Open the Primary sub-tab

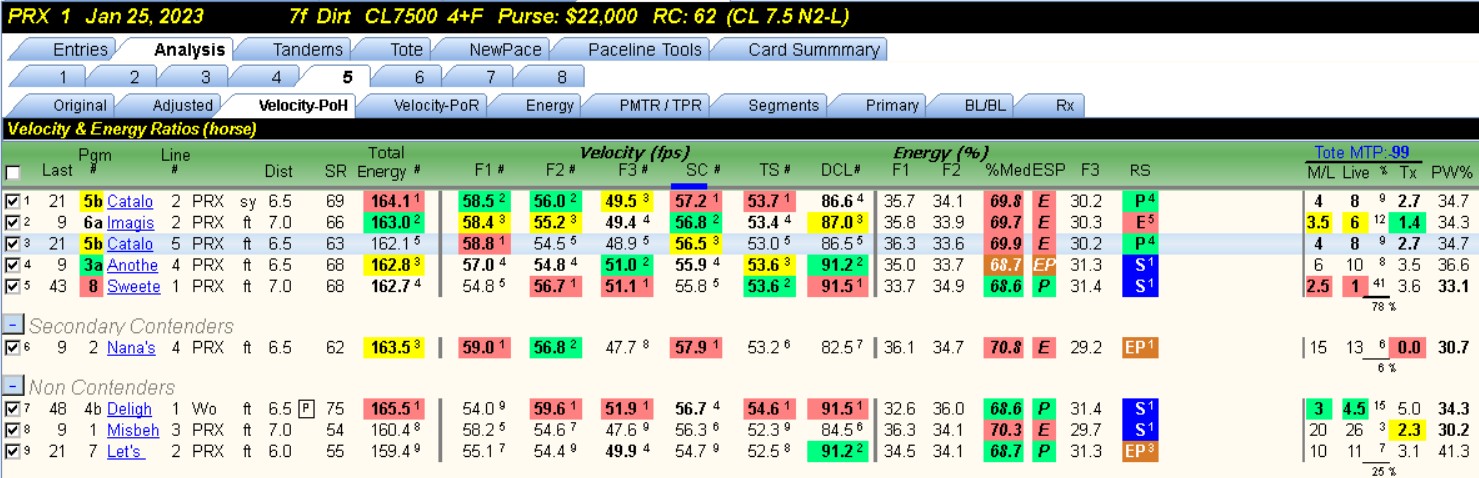(892, 105)
